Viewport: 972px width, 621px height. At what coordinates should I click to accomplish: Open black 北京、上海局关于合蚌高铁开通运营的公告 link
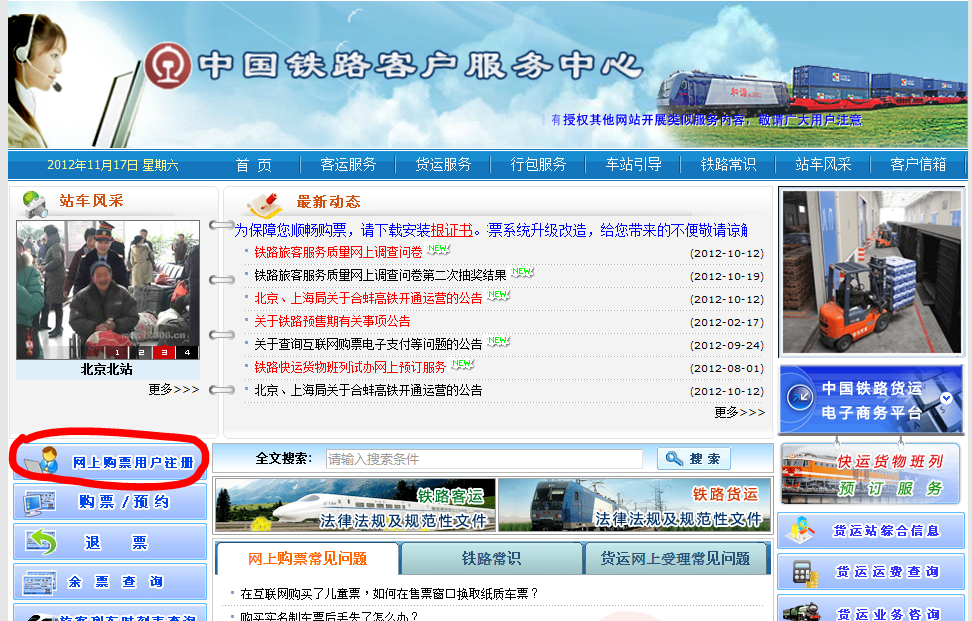coord(368,390)
